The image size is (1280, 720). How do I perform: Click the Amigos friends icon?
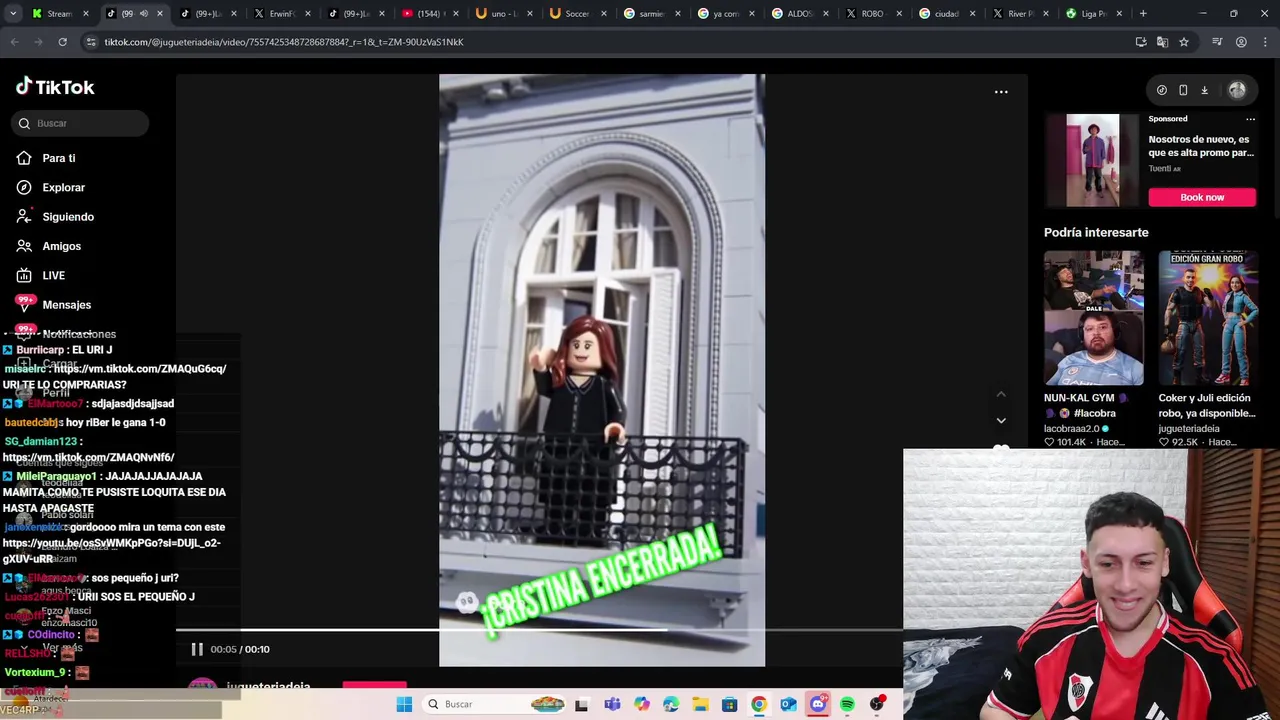[24, 246]
